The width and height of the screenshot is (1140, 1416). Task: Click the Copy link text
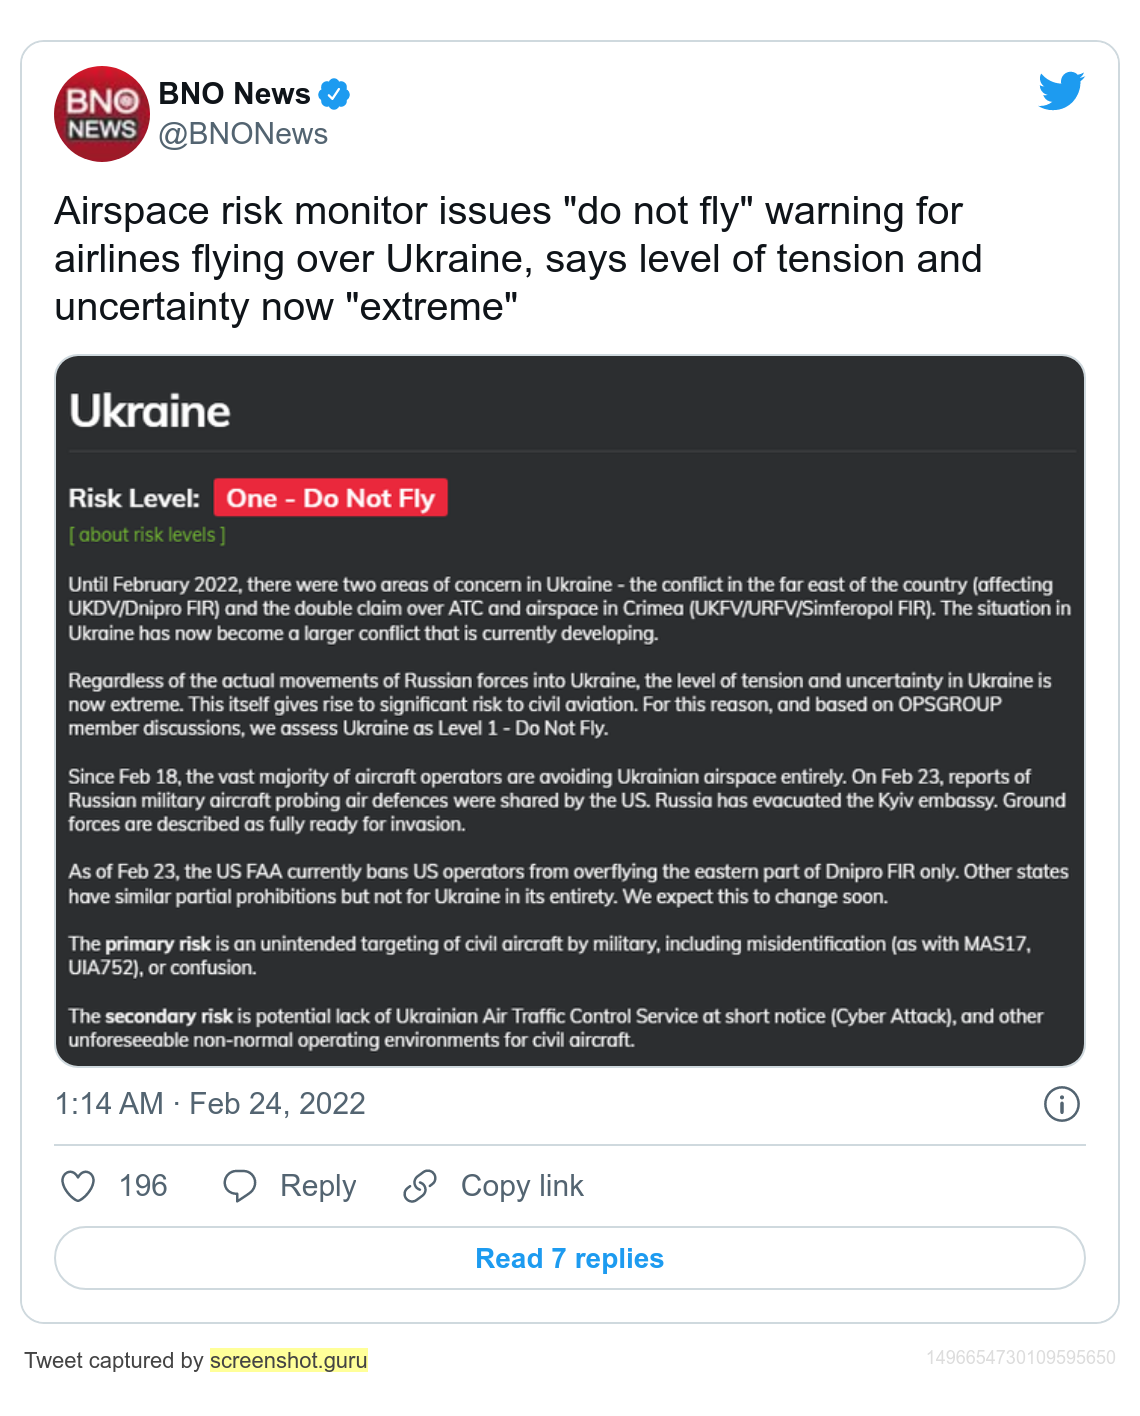point(522,1186)
